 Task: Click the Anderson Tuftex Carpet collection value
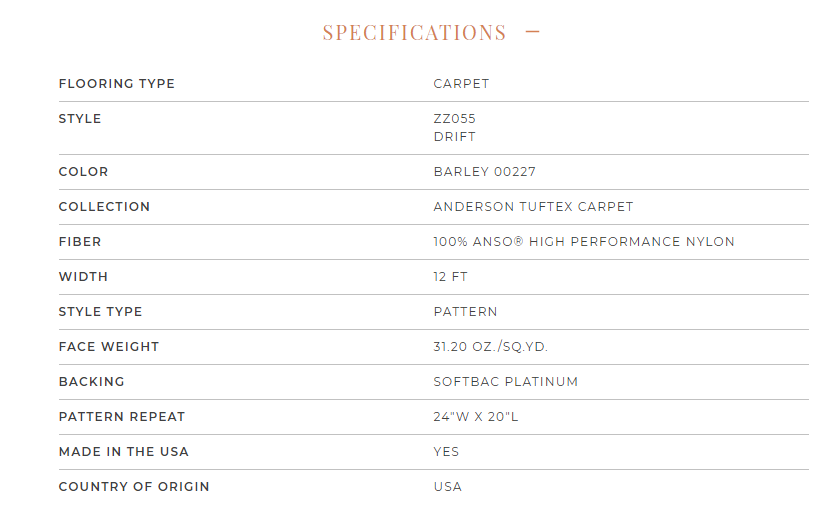pos(533,207)
